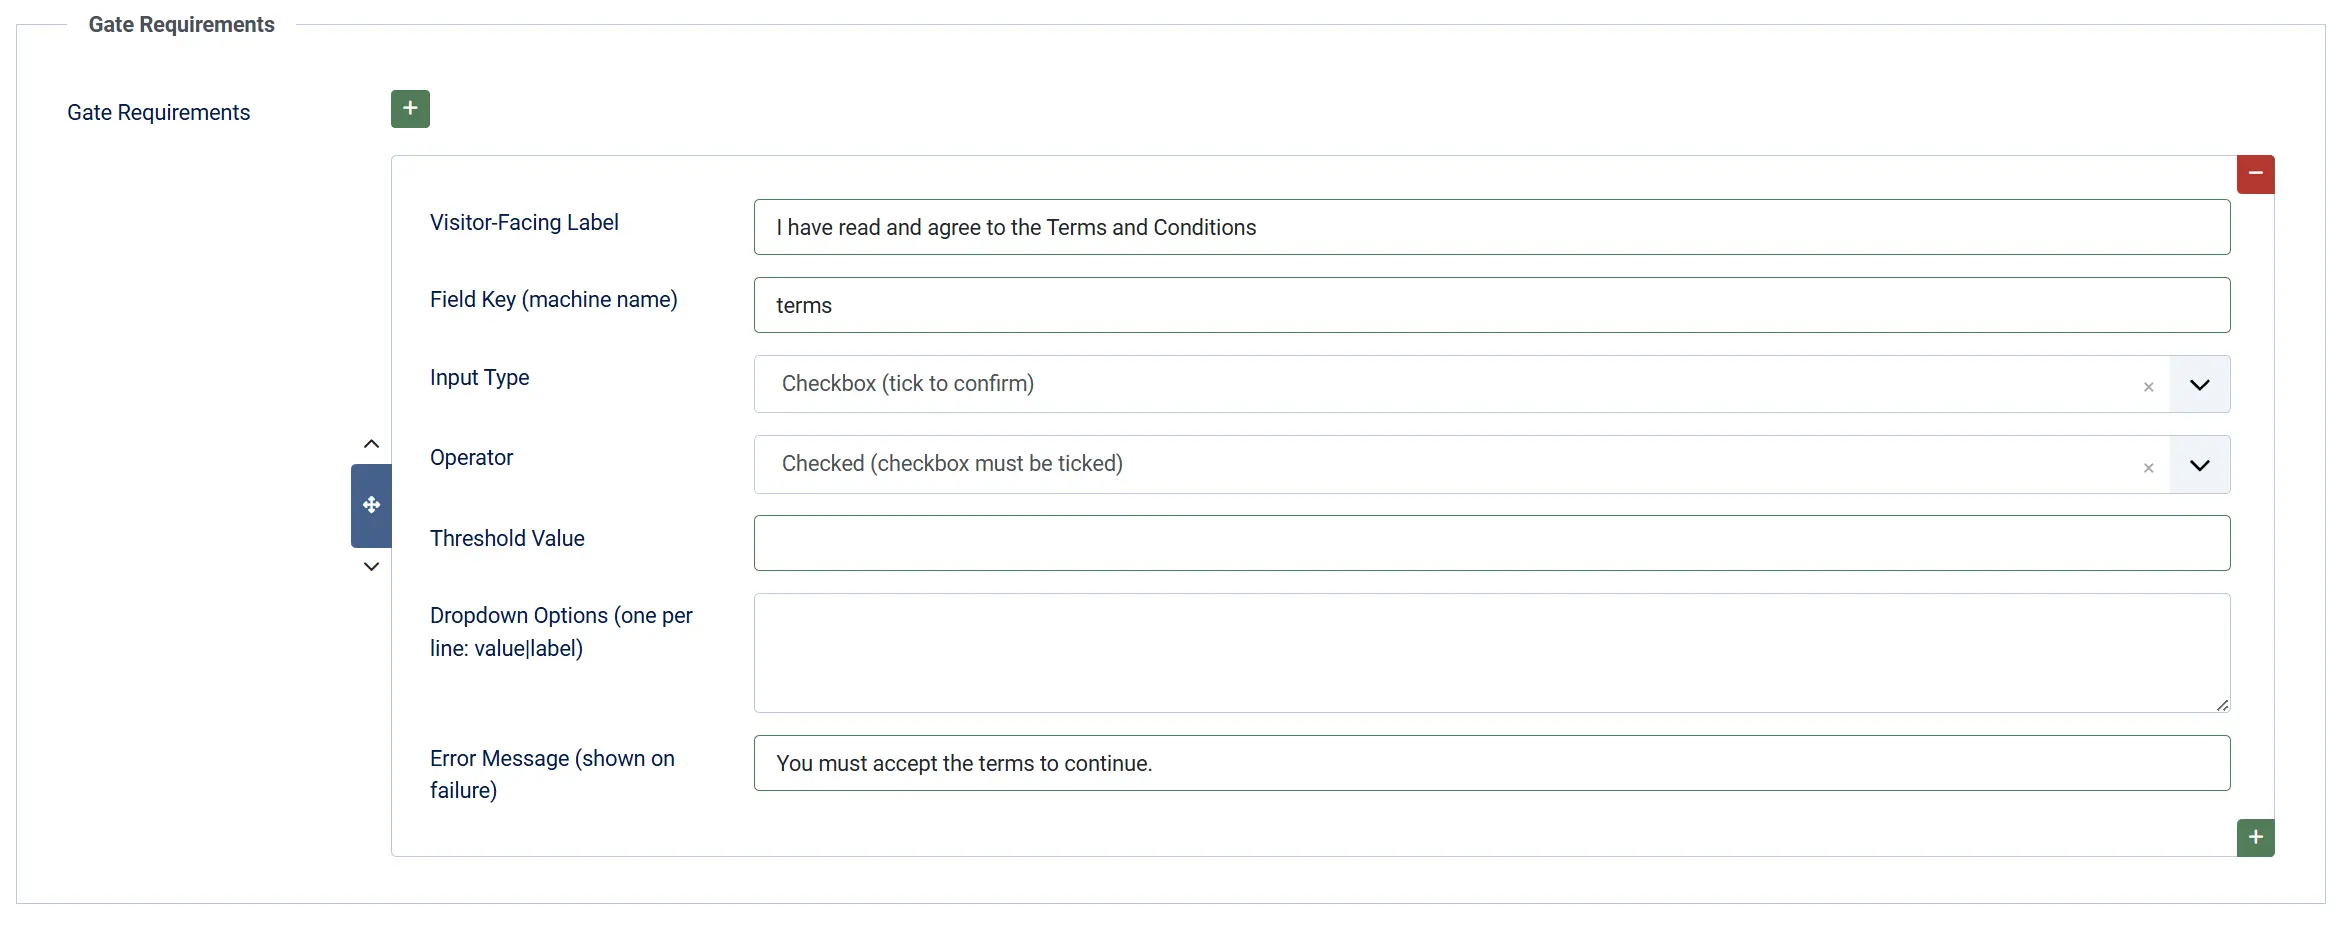The width and height of the screenshot is (2346, 931).
Task: Click the Gate Requirements fieldset legend title
Action: tap(181, 25)
